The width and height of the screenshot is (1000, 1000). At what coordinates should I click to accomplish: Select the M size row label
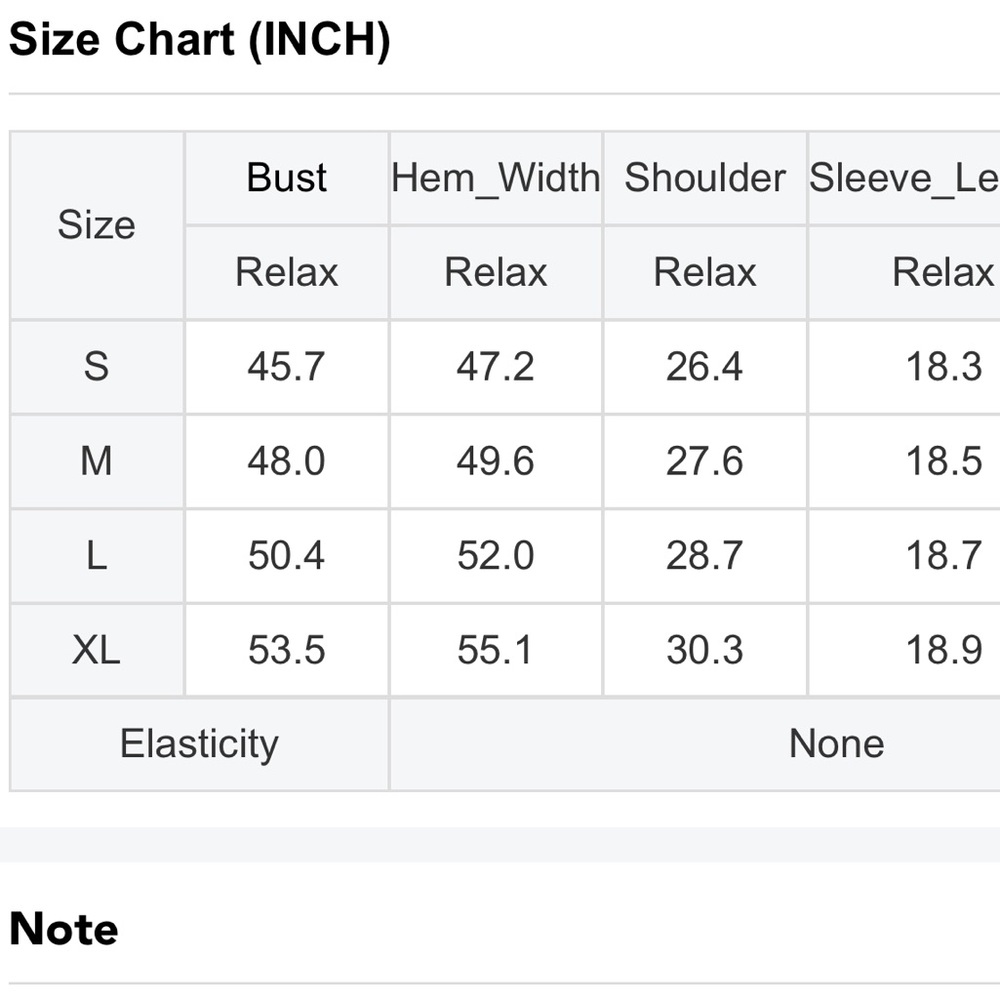(96, 461)
